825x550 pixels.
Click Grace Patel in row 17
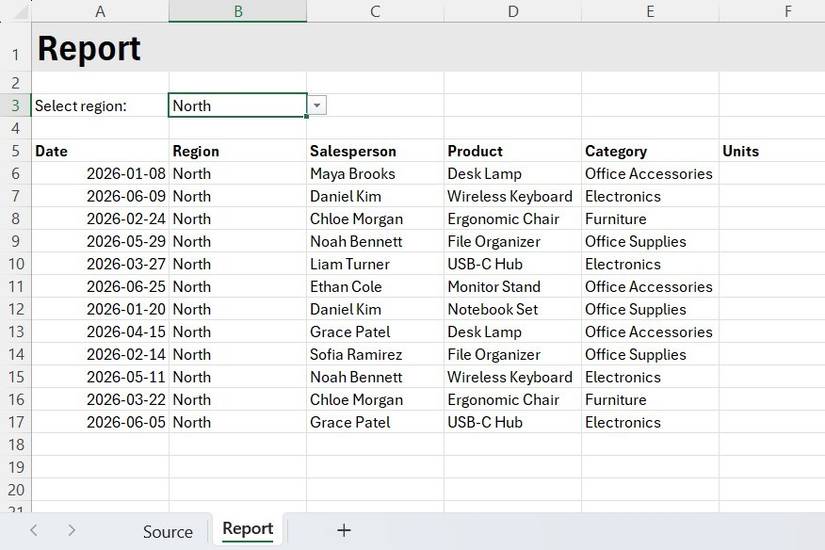click(x=375, y=423)
